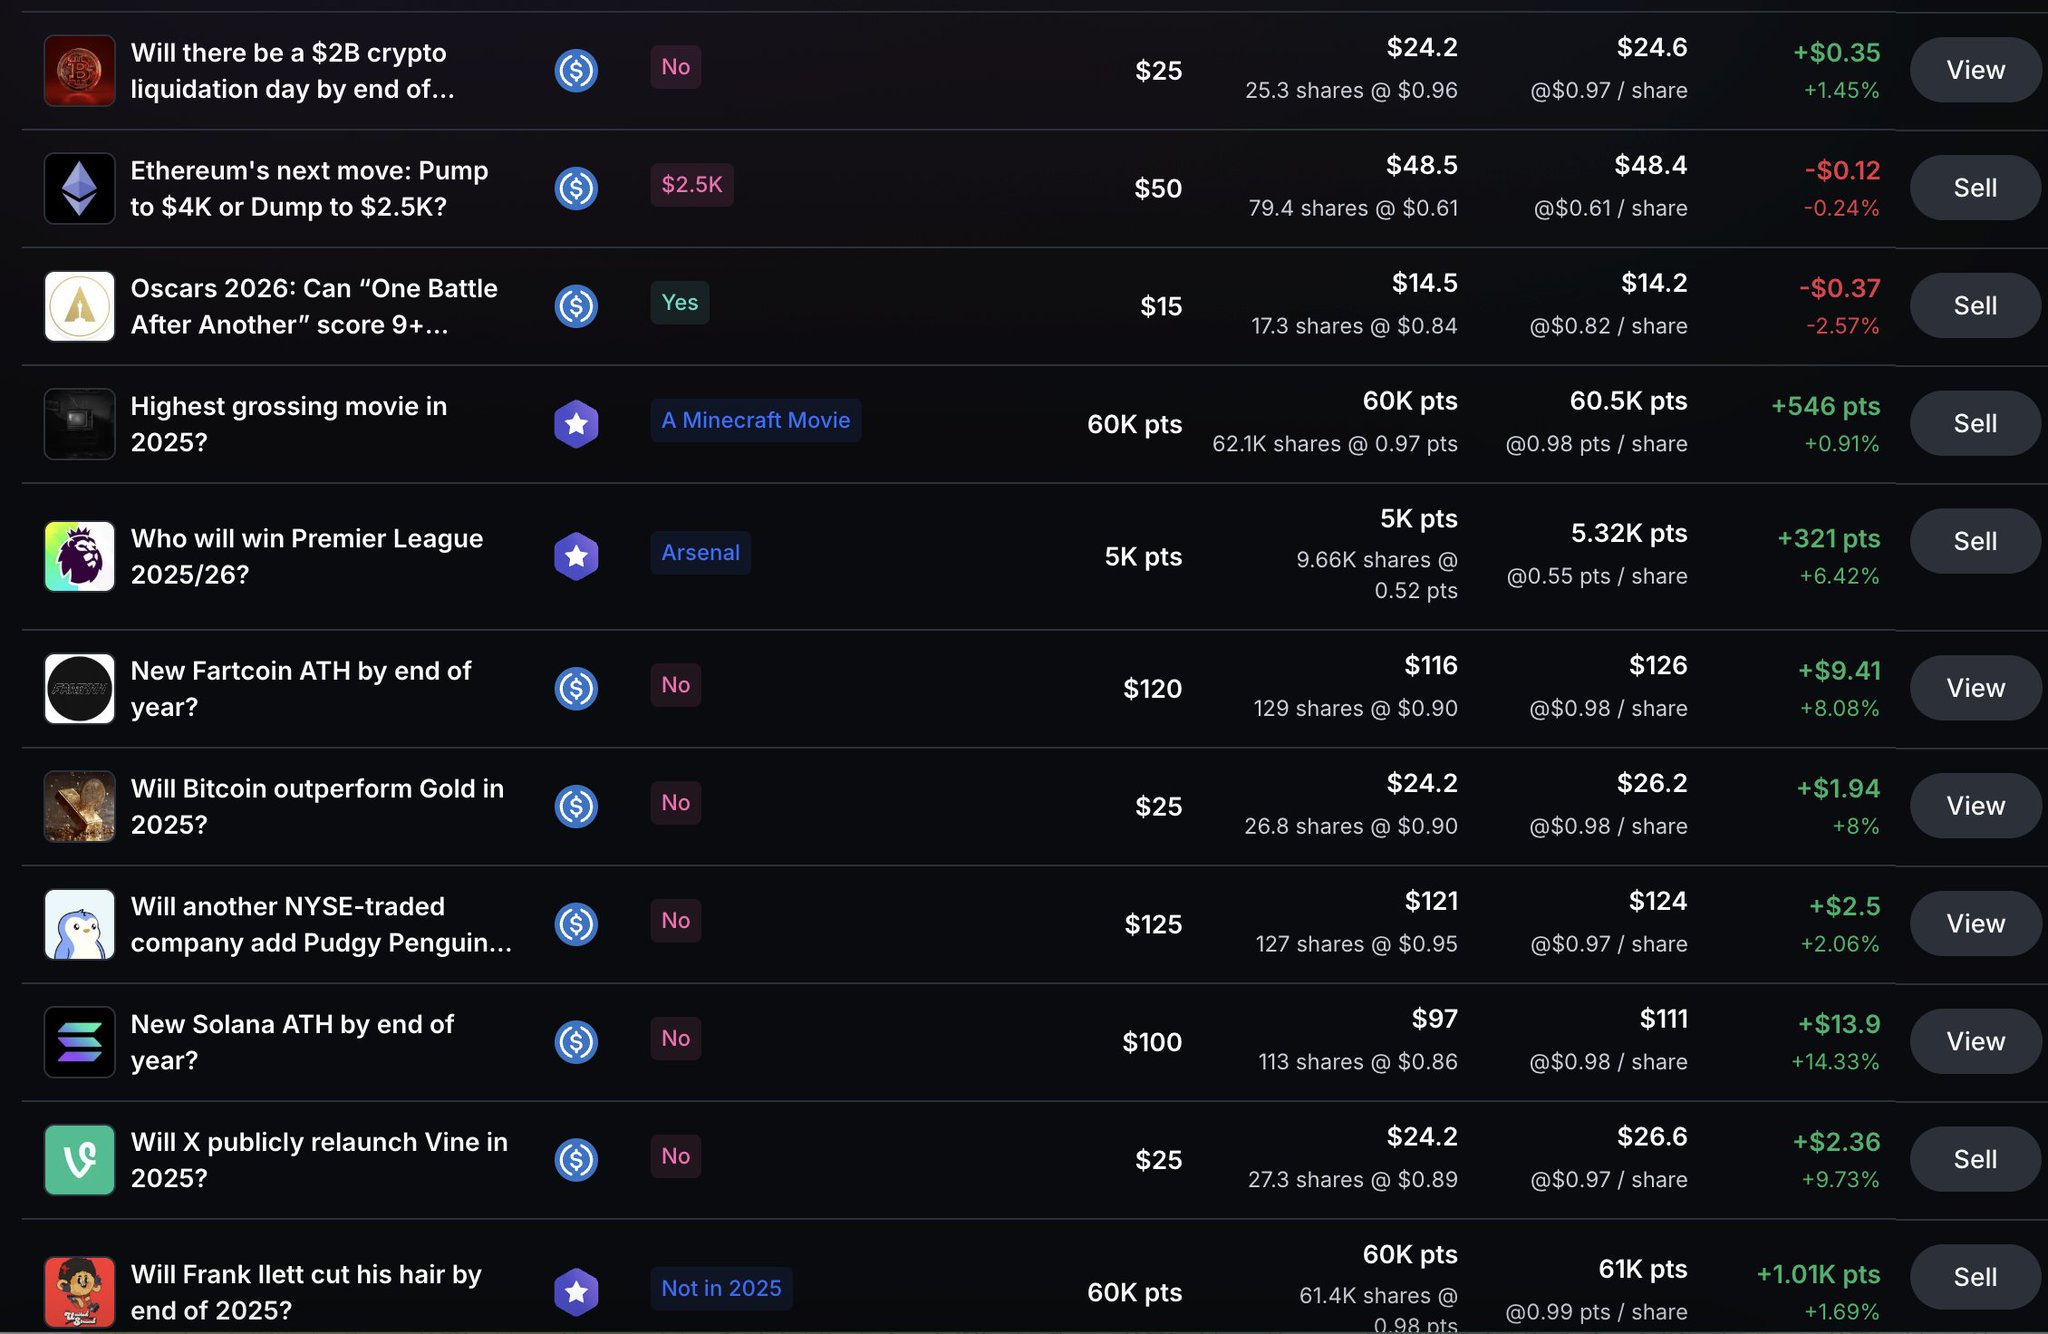Image resolution: width=2048 pixels, height=1334 pixels.
Task: Click the 'Not in 2025' outcome tag
Action: [x=721, y=1288]
